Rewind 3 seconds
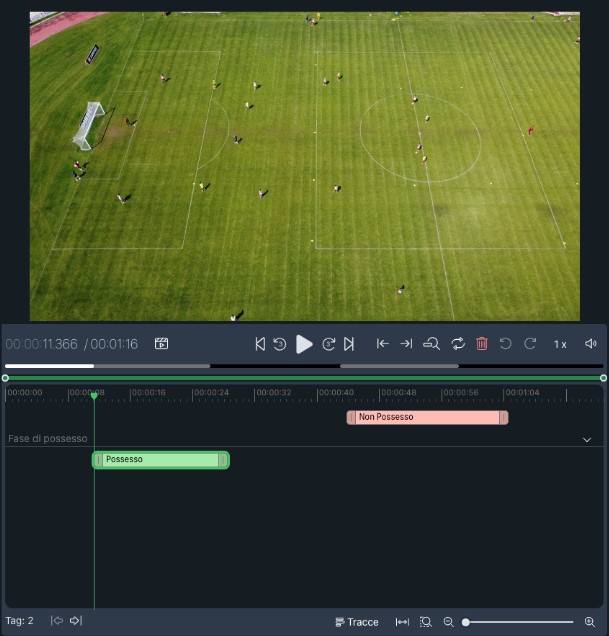This screenshot has height=636, width=609. point(280,344)
